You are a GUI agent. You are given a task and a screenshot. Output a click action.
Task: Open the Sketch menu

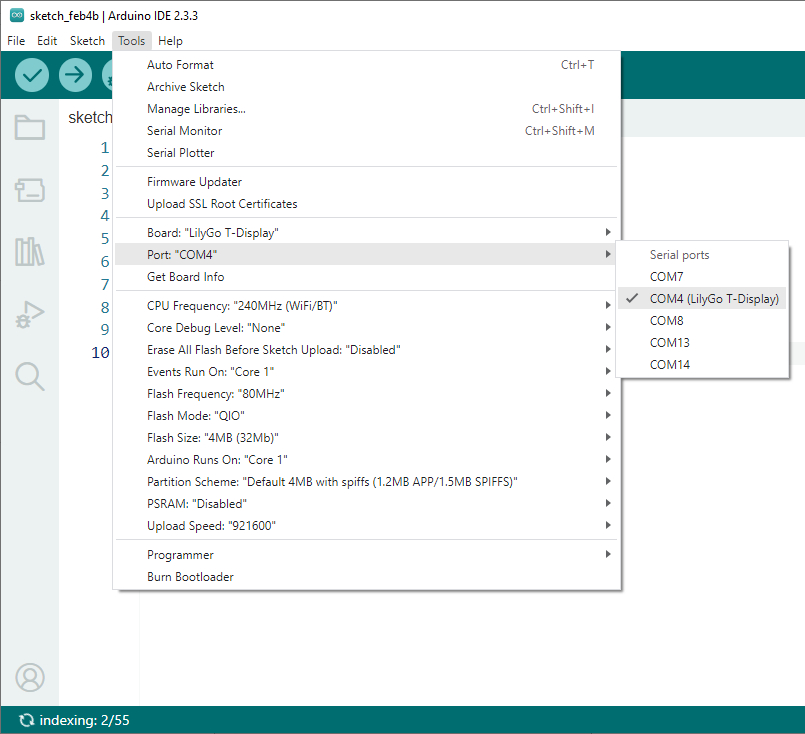pos(87,41)
